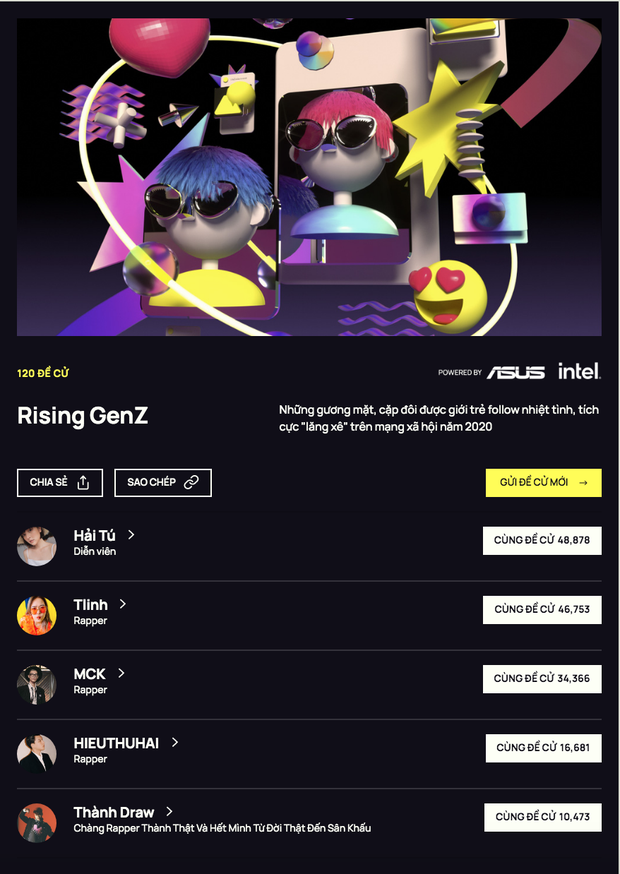This screenshot has width=620, height=874.
Task: Click the CHIA SẺ share button
Action: tap(59, 482)
